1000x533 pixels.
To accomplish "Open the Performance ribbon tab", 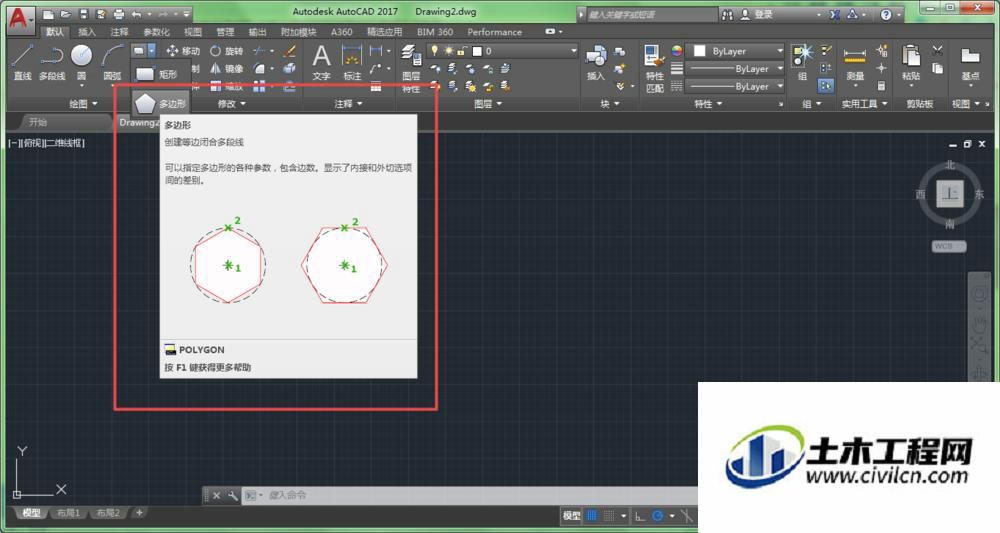I will (x=494, y=32).
